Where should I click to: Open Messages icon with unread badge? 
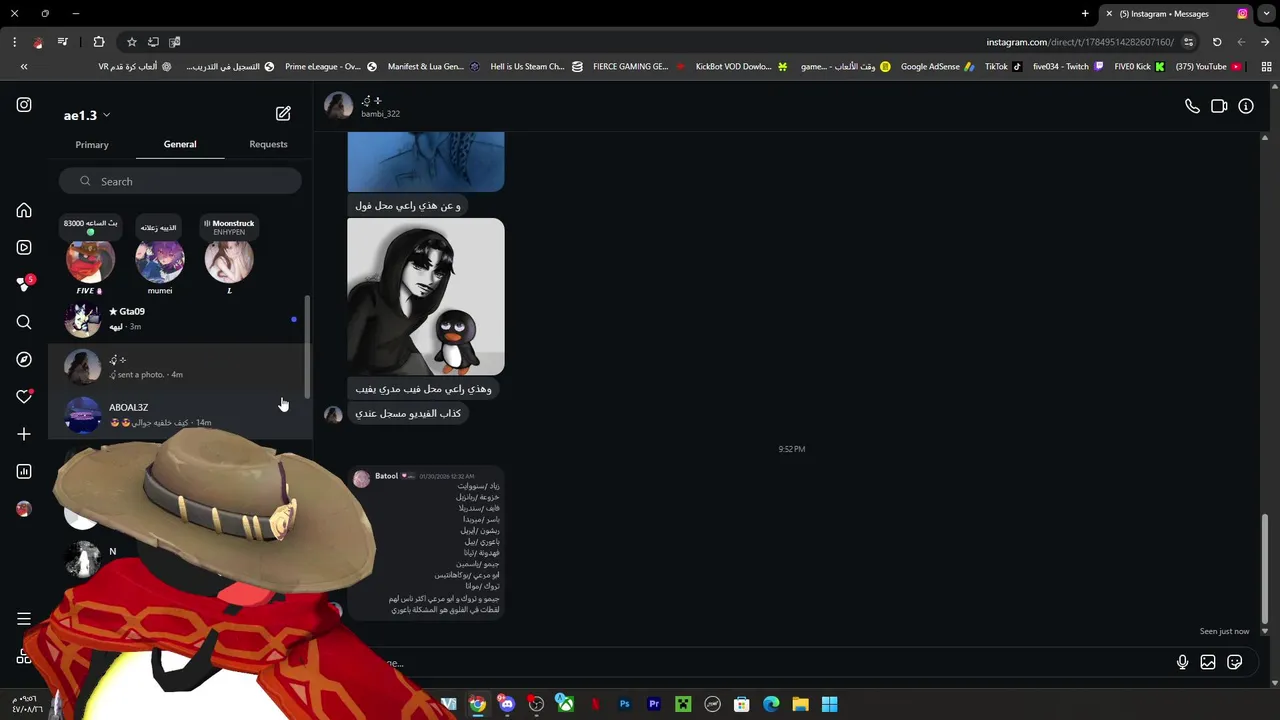(x=25, y=284)
